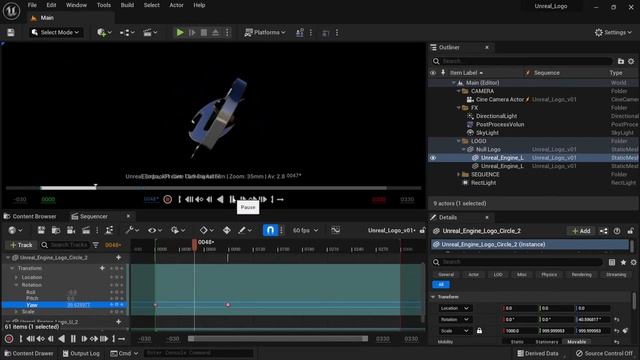Open Details panel settings gear

pyautogui.click(x=633, y=262)
